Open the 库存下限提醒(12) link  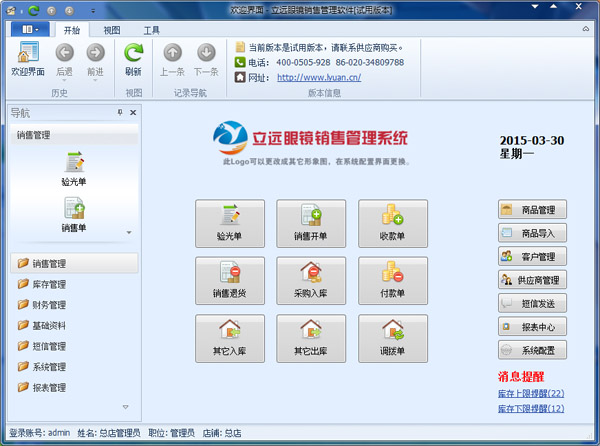pos(531,408)
